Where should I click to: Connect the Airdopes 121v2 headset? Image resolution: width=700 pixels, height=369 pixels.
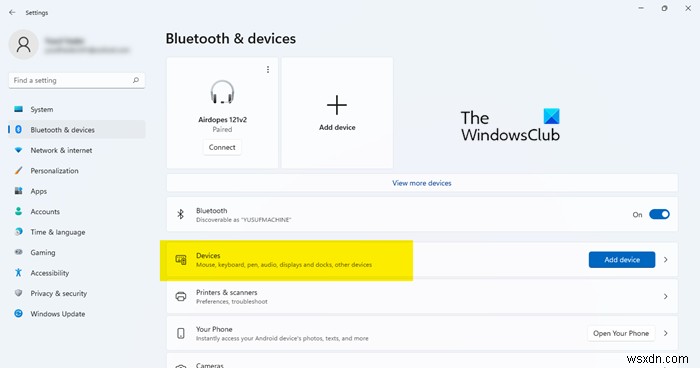[222, 147]
